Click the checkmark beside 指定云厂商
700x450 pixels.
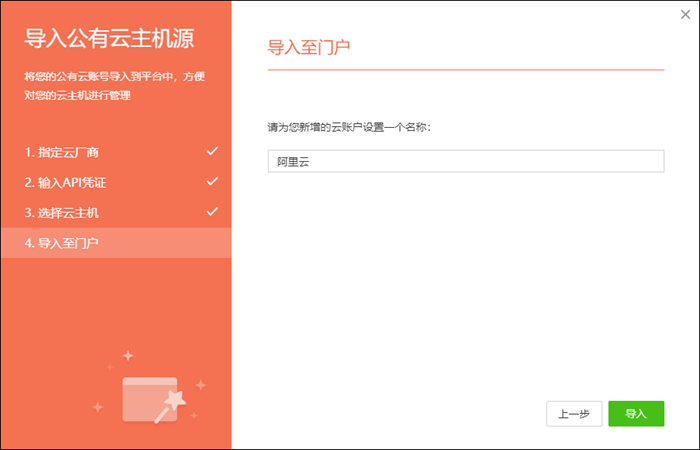pos(211,152)
